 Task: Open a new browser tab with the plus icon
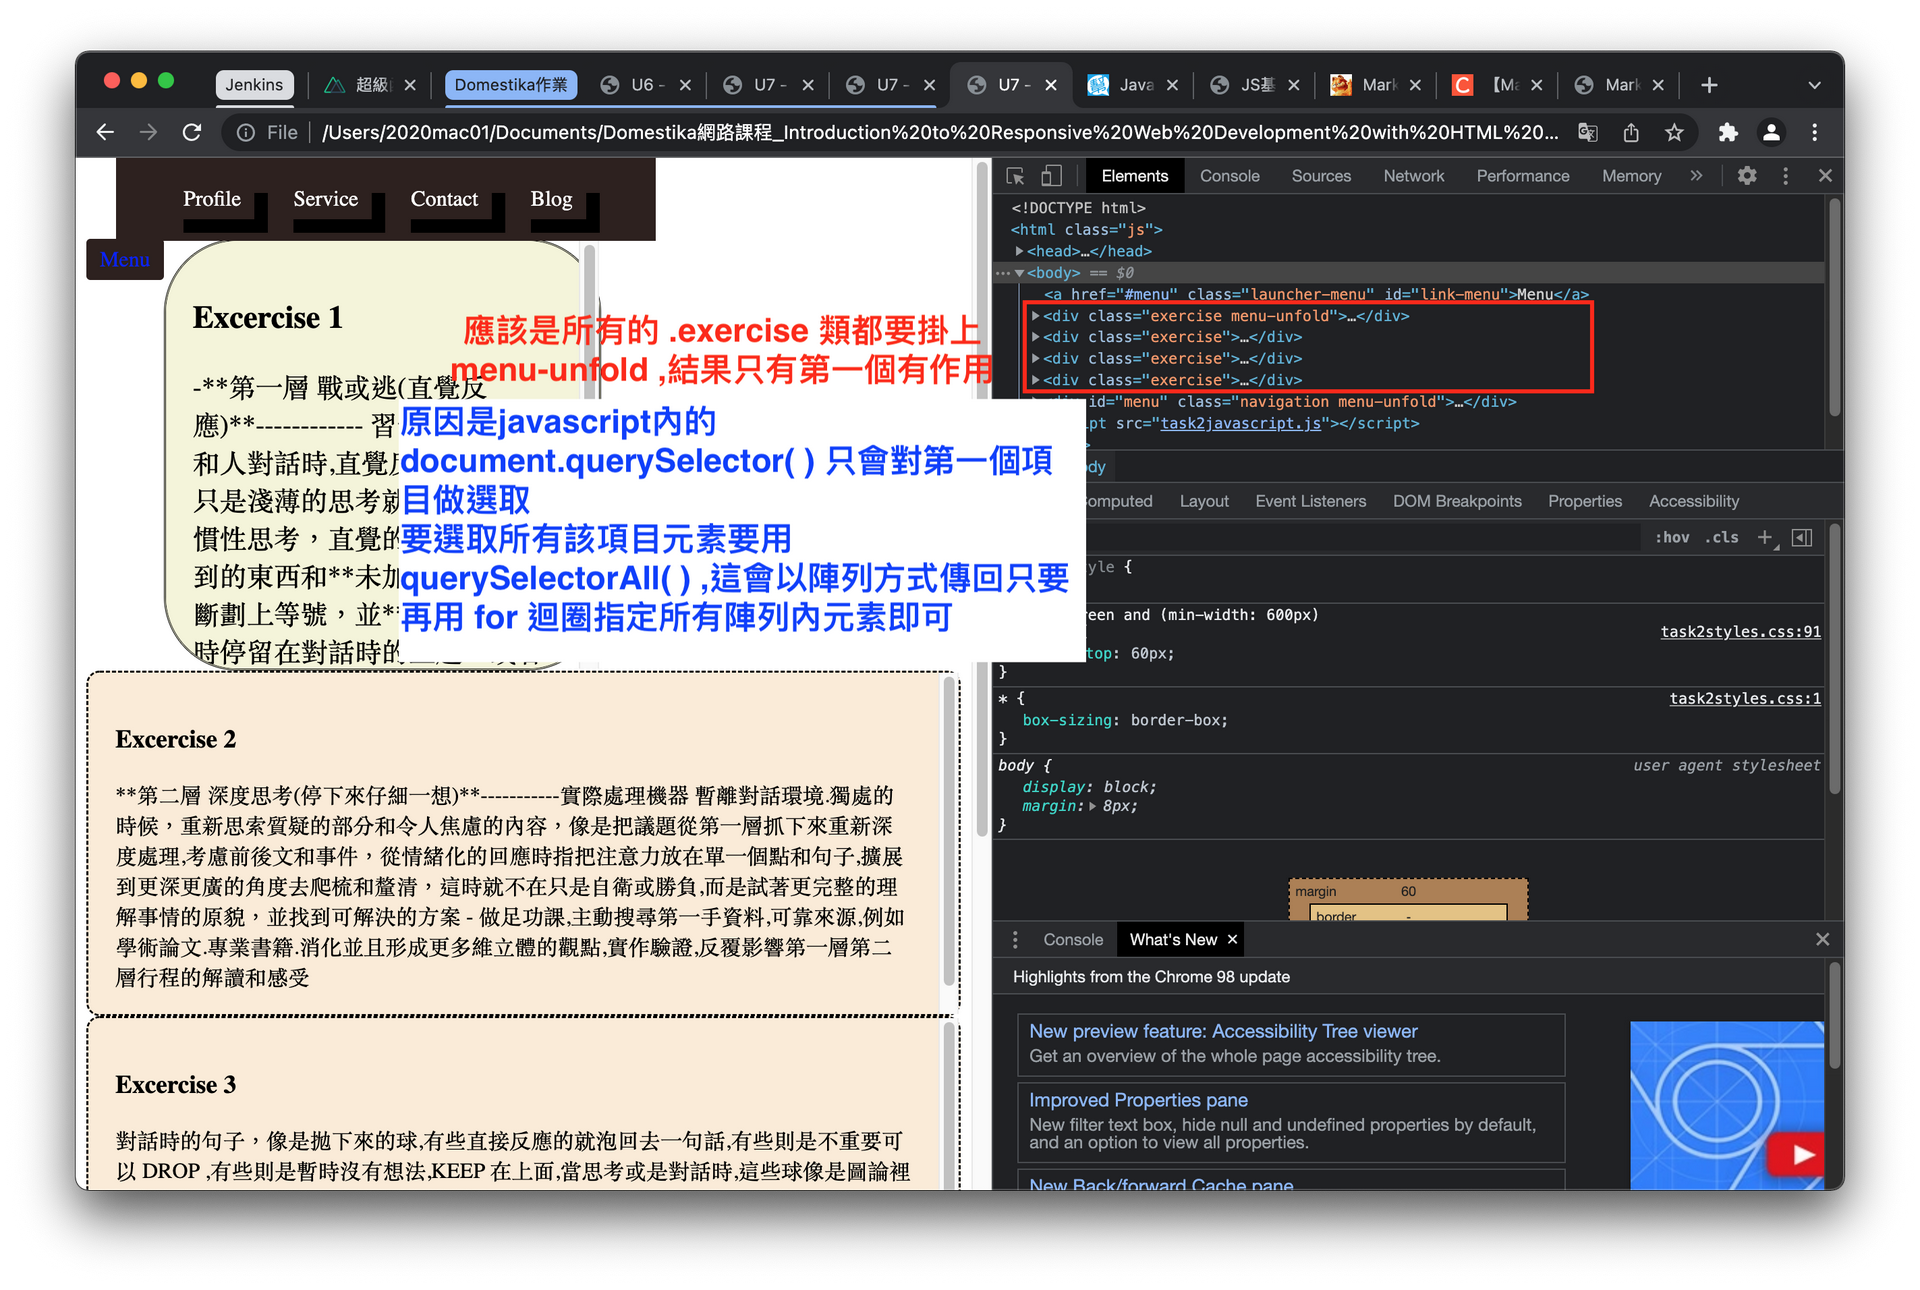[x=1709, y=85]
